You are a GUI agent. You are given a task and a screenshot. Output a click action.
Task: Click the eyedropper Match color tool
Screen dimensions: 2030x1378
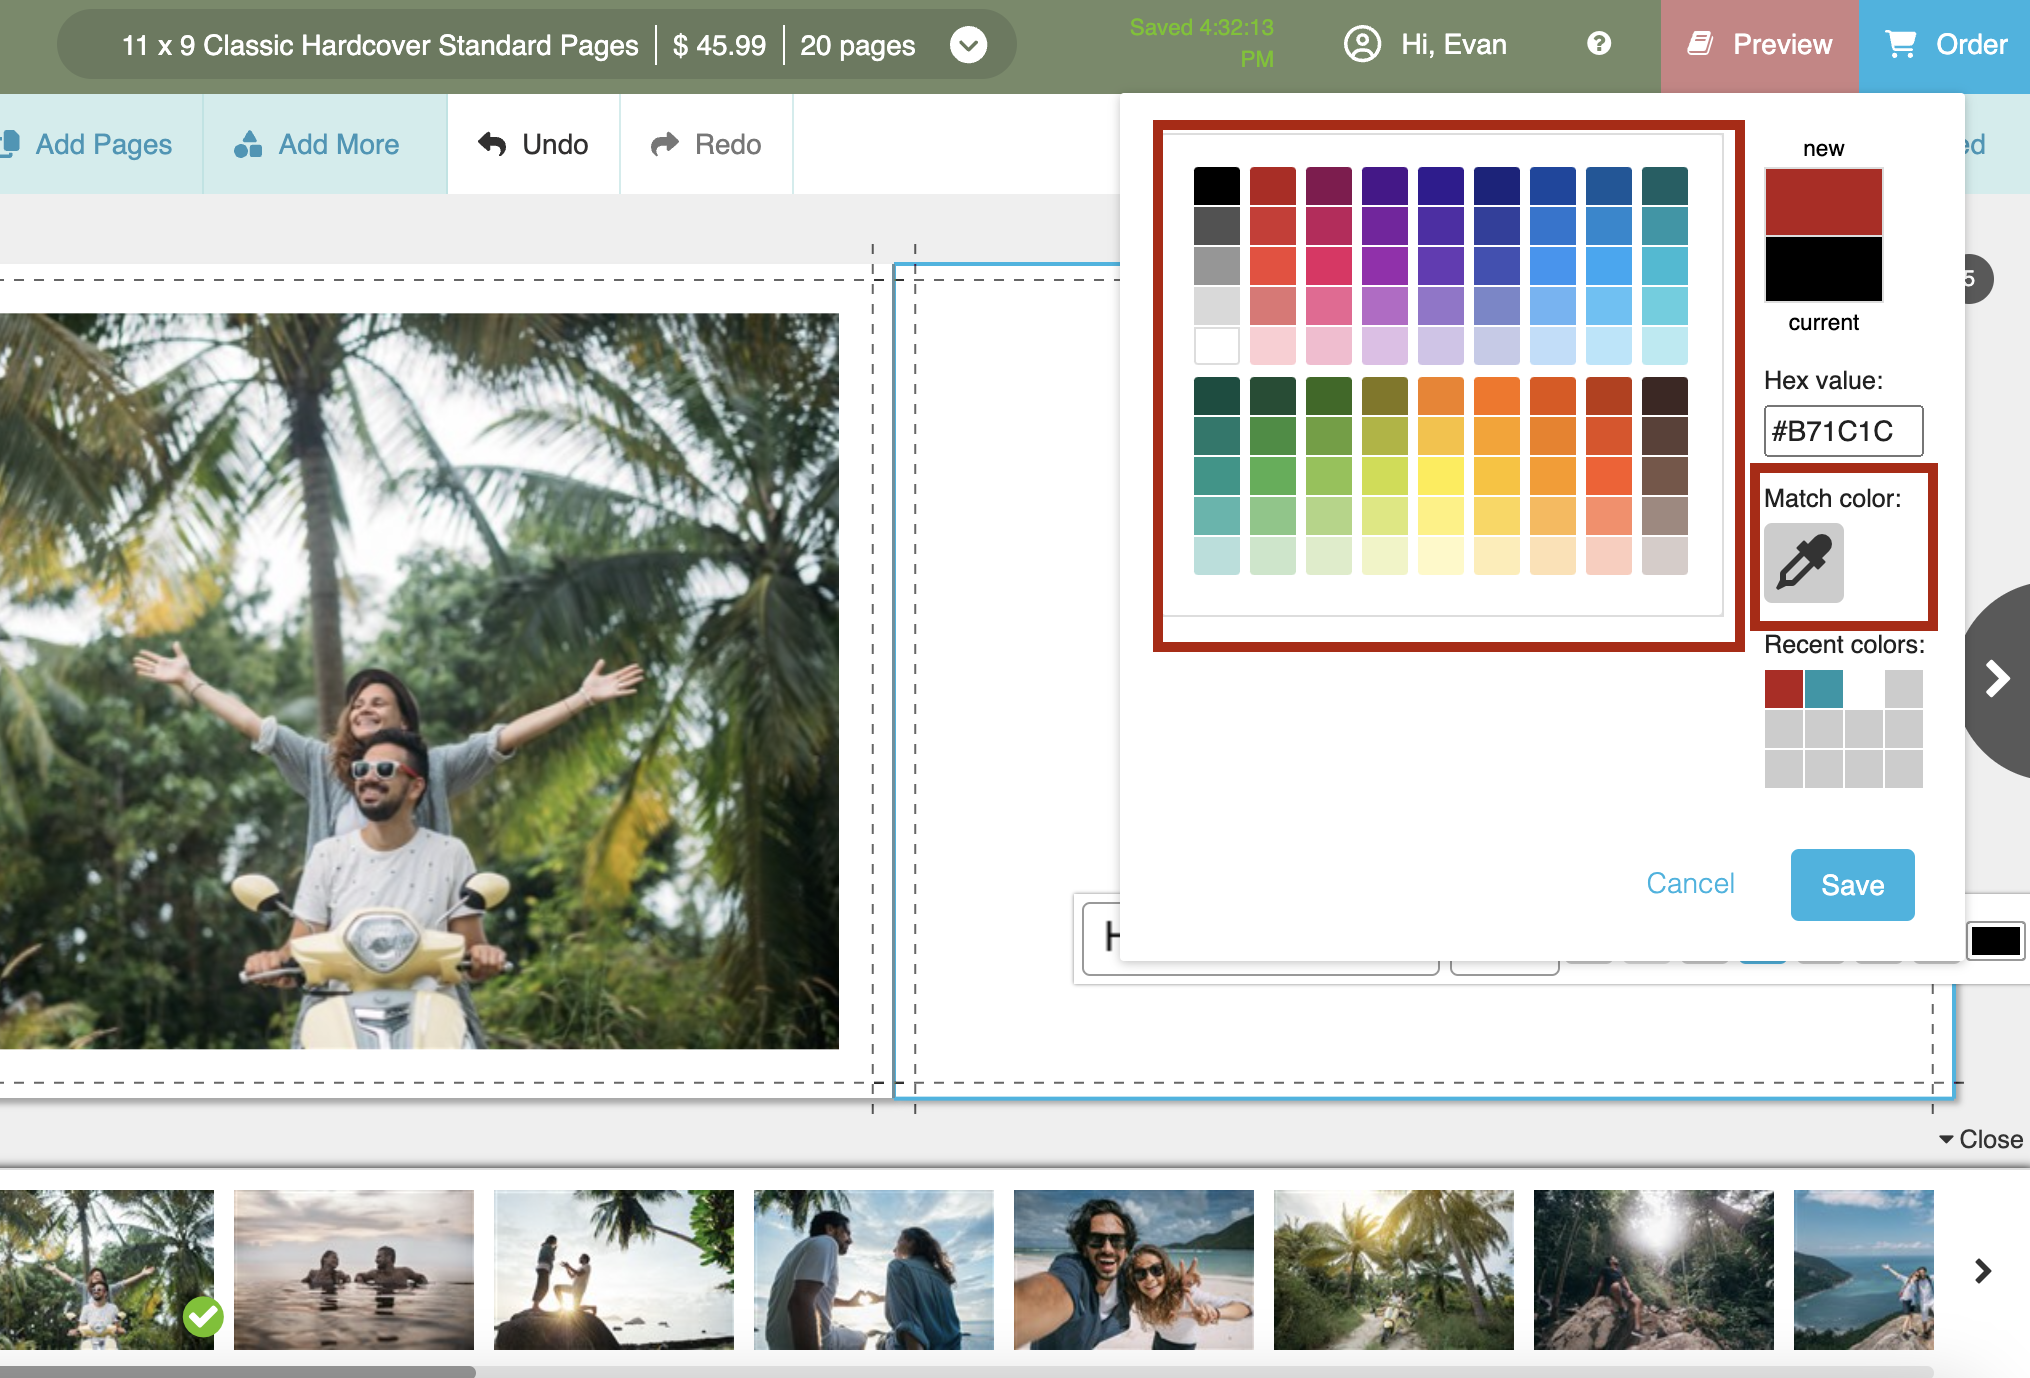(1803, 563)
